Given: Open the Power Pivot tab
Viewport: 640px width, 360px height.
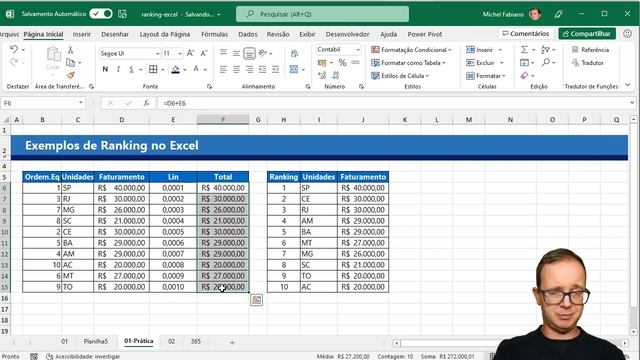Looking at the screenshot, I should [x=424, y=34].
